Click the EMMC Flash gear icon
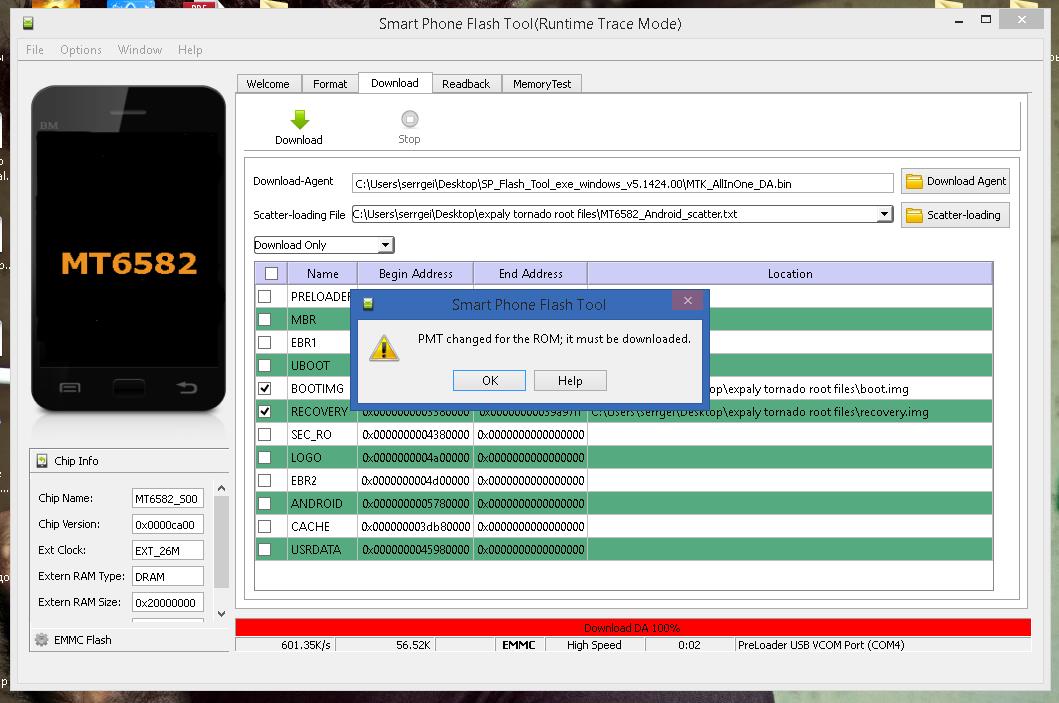This screenshot has width=1059, height=703. click(41, 640)
